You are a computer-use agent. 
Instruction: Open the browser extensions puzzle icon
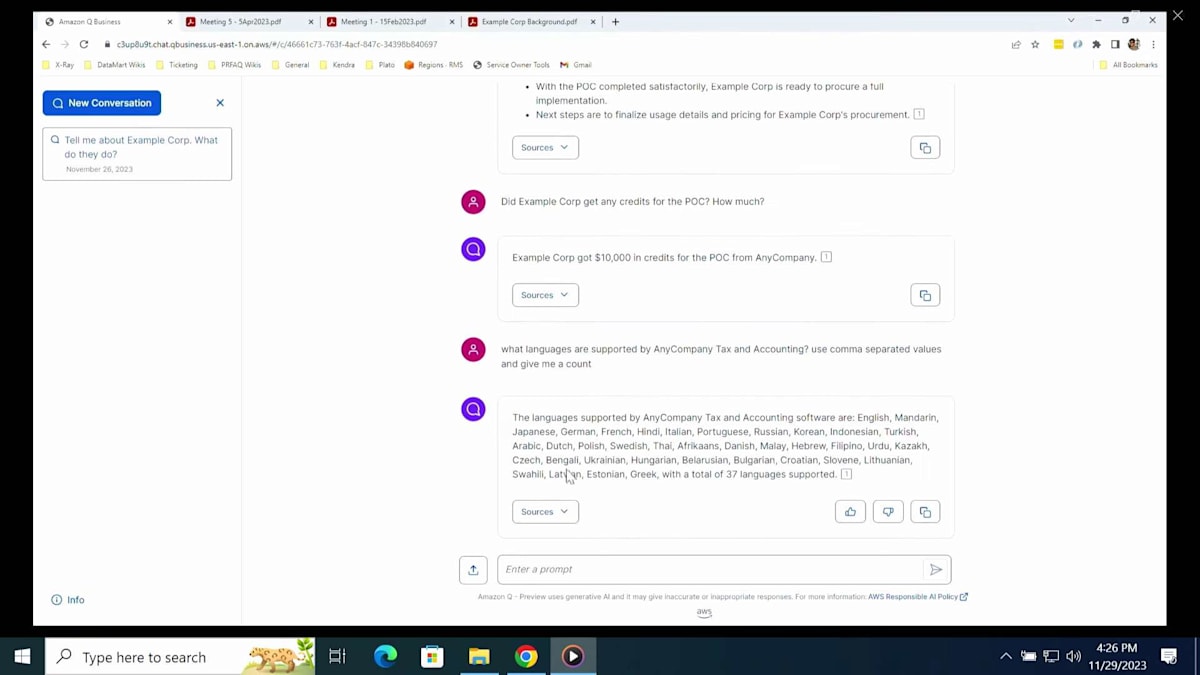point(1096,44)
